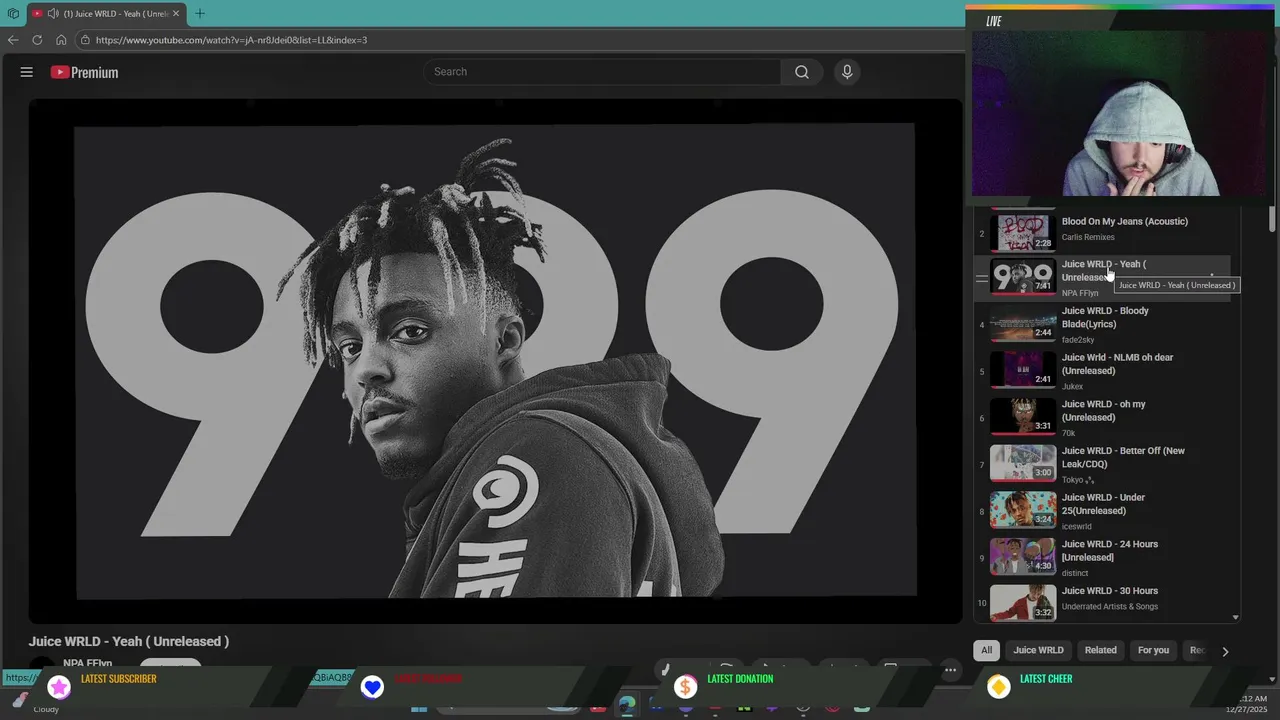Screen dimensions: 1280x720
Task: Open a new browser tab with plus
Action: (x=200, y=14)
